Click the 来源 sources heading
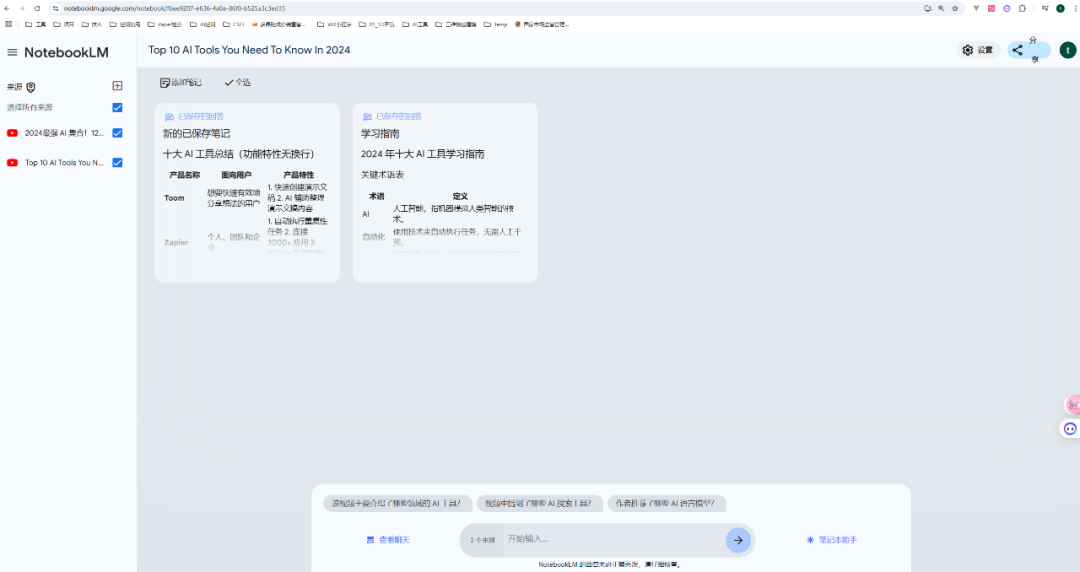The width and height of the screenshot is (1080, 572). 14,87
